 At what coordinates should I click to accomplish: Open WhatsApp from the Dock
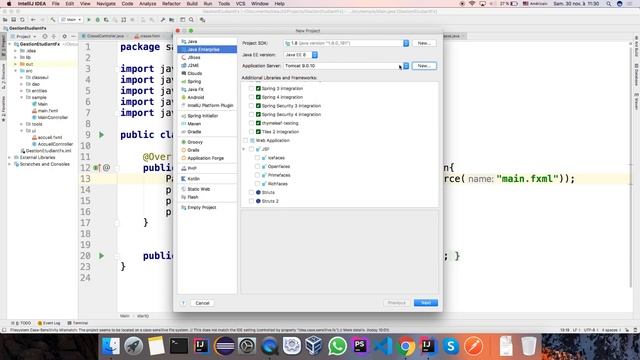[337, 346]
